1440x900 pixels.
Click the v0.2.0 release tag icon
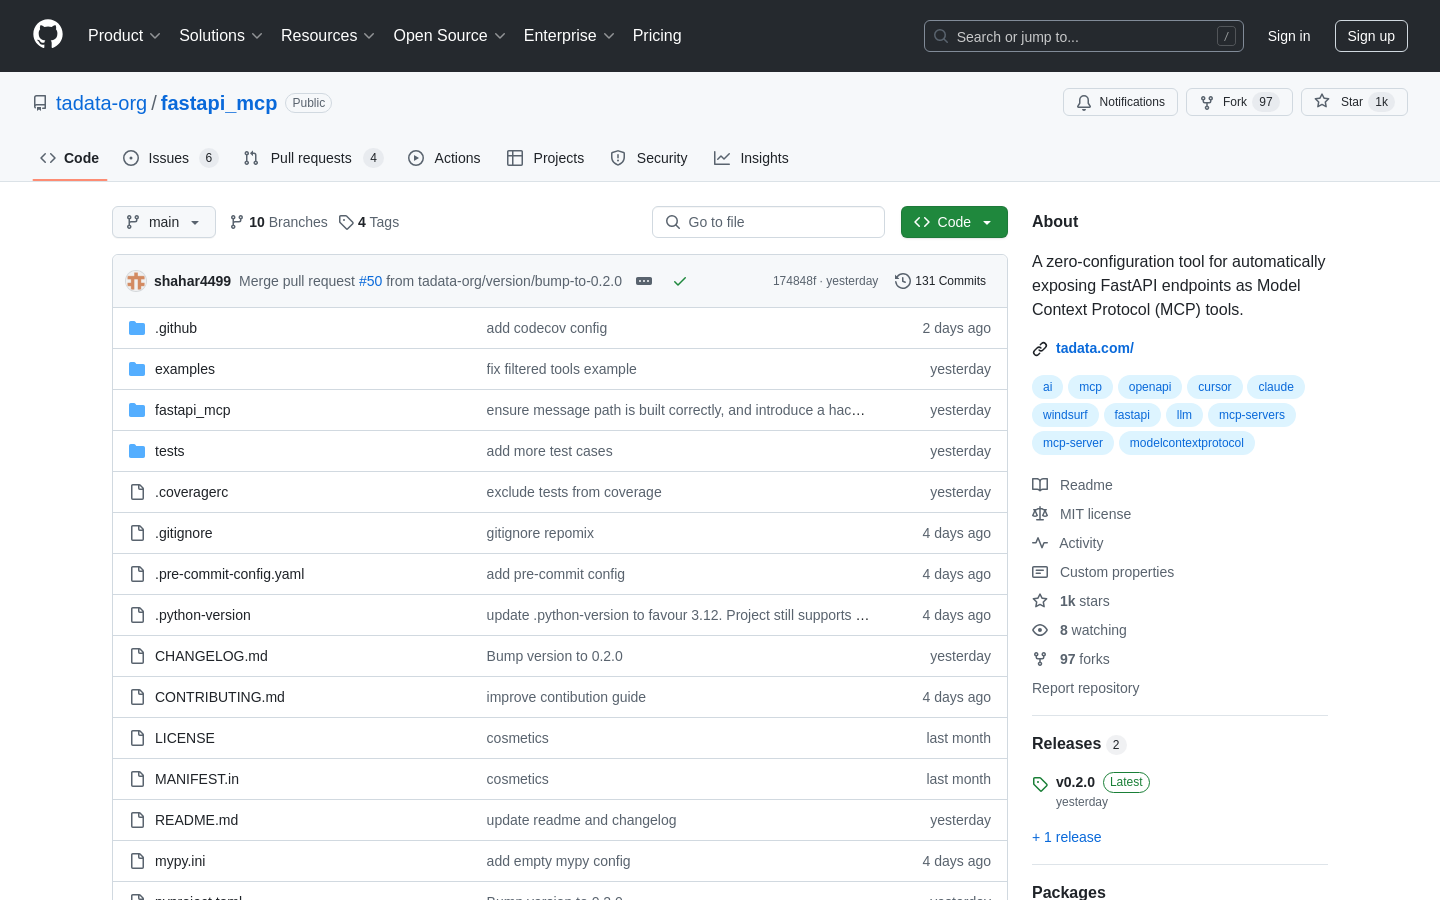(x=1040, y=784)
